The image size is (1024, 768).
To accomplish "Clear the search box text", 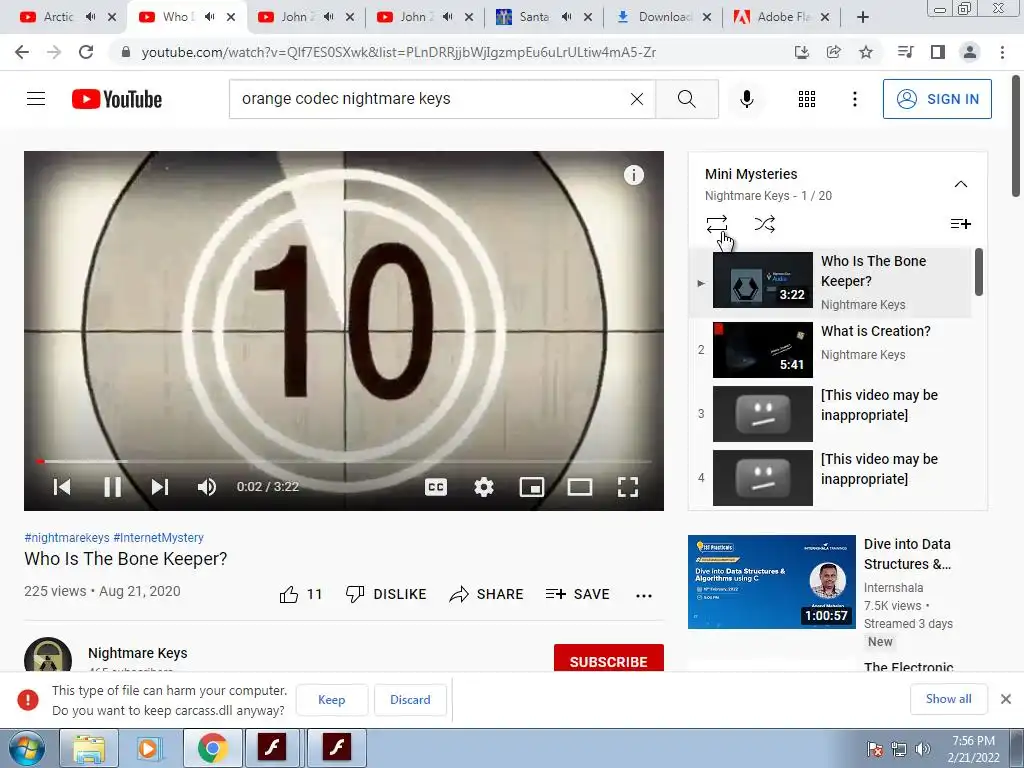I will click(637, 99).
